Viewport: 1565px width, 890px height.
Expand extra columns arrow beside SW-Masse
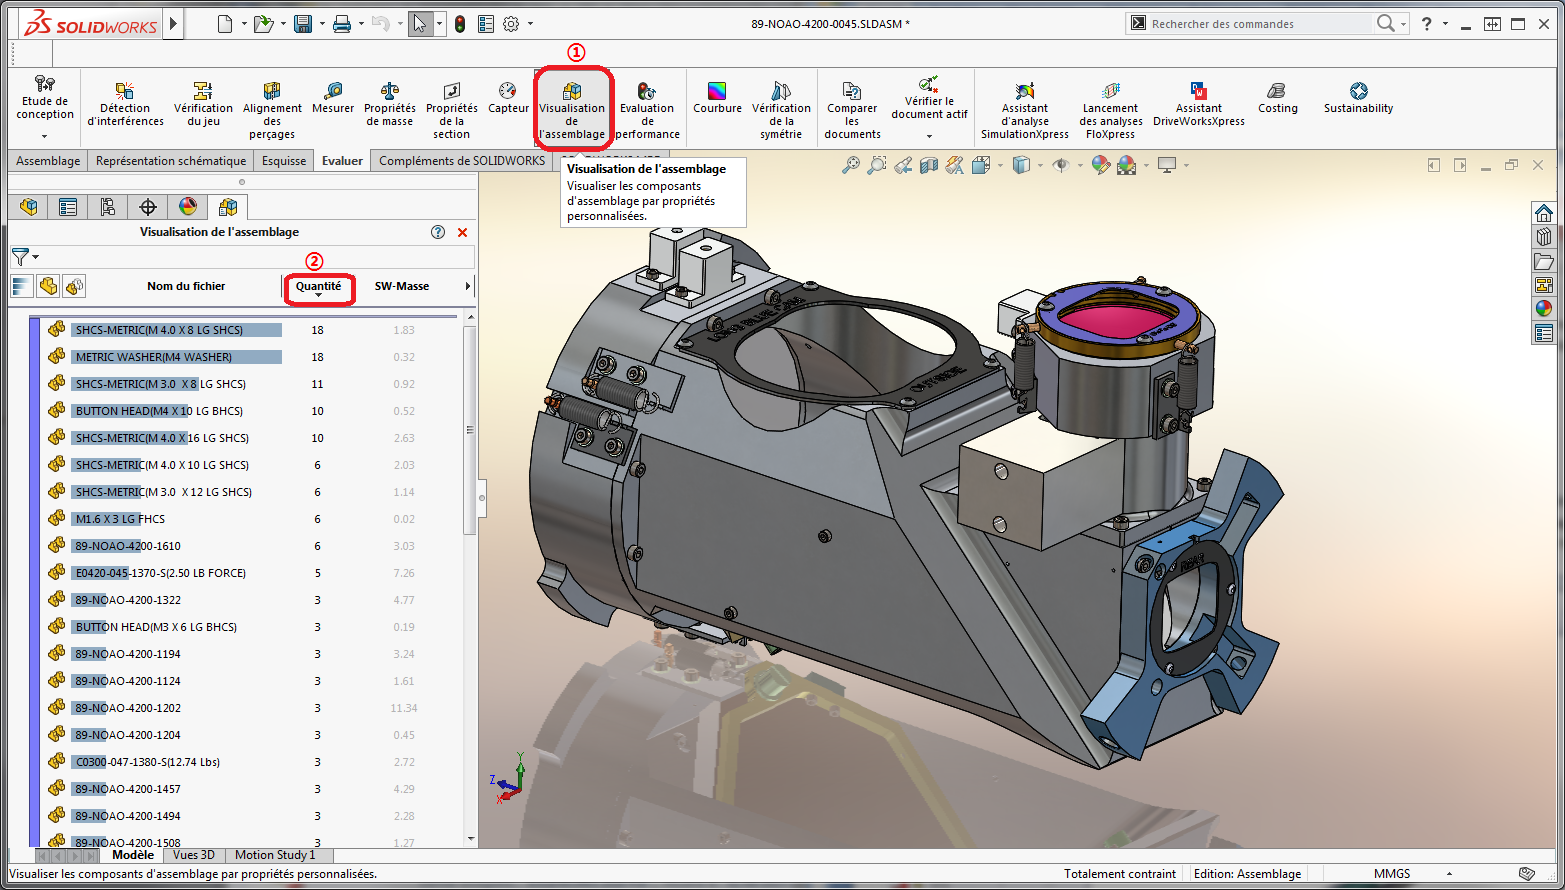pyautogui.click(x=467, y=287)
